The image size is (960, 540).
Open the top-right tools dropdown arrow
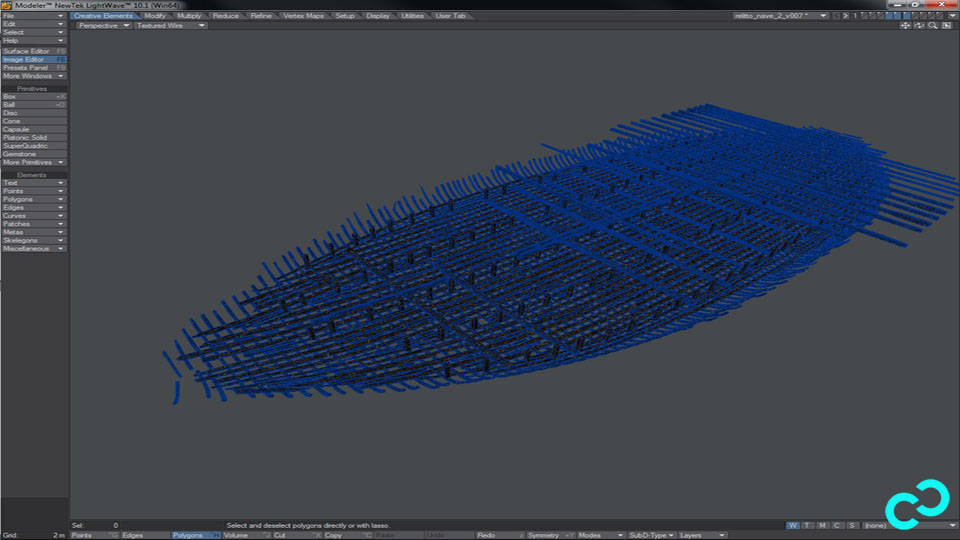click(x=953, y=16)
